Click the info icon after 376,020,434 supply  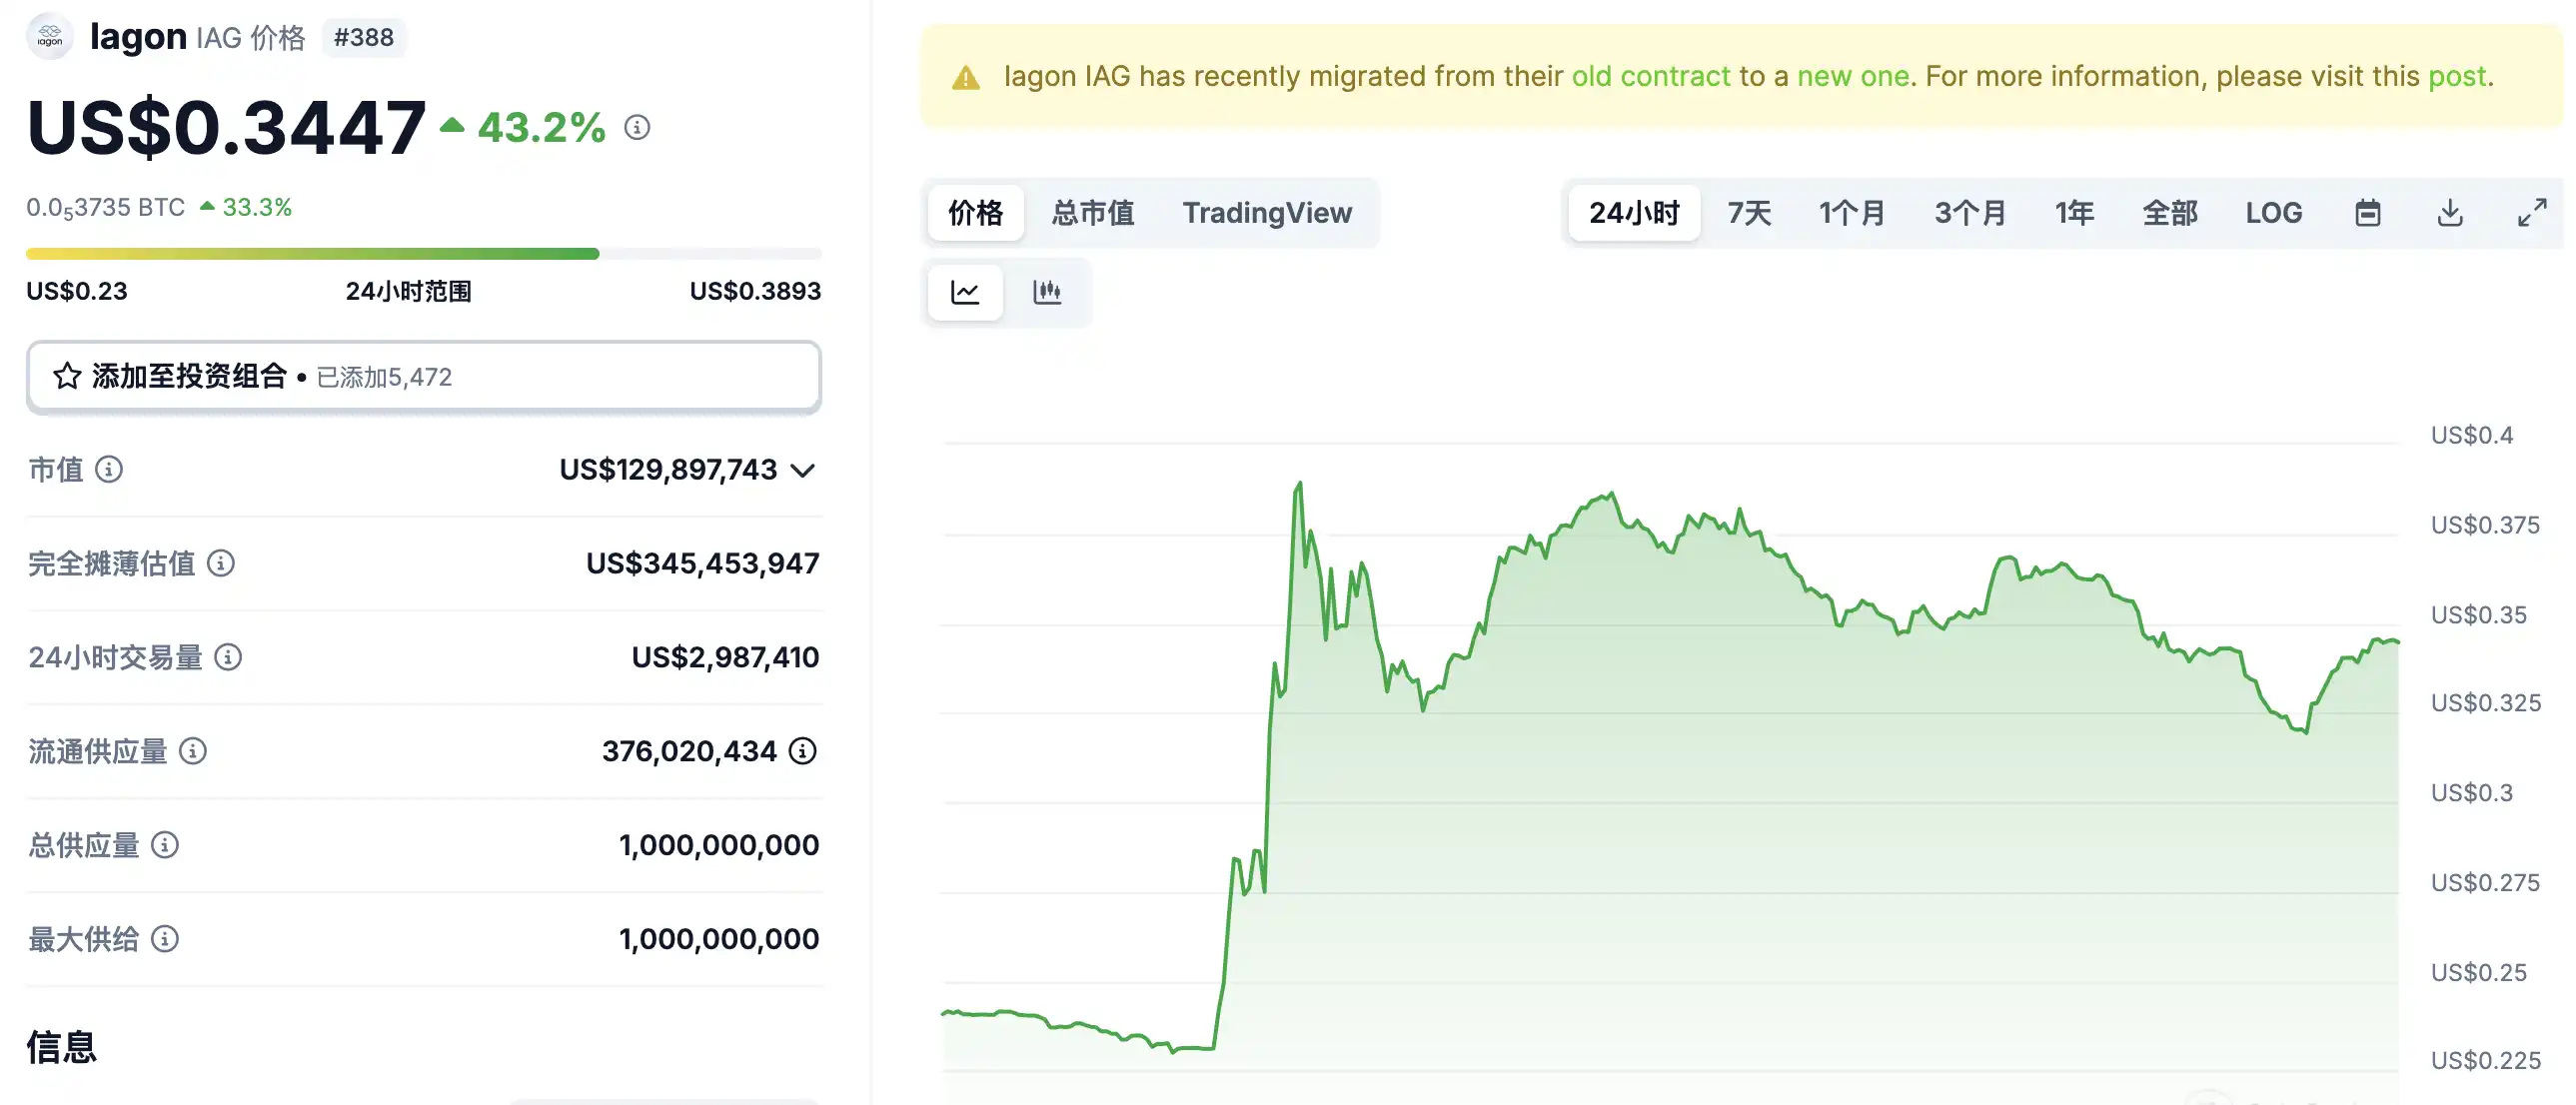click(803, 751)
